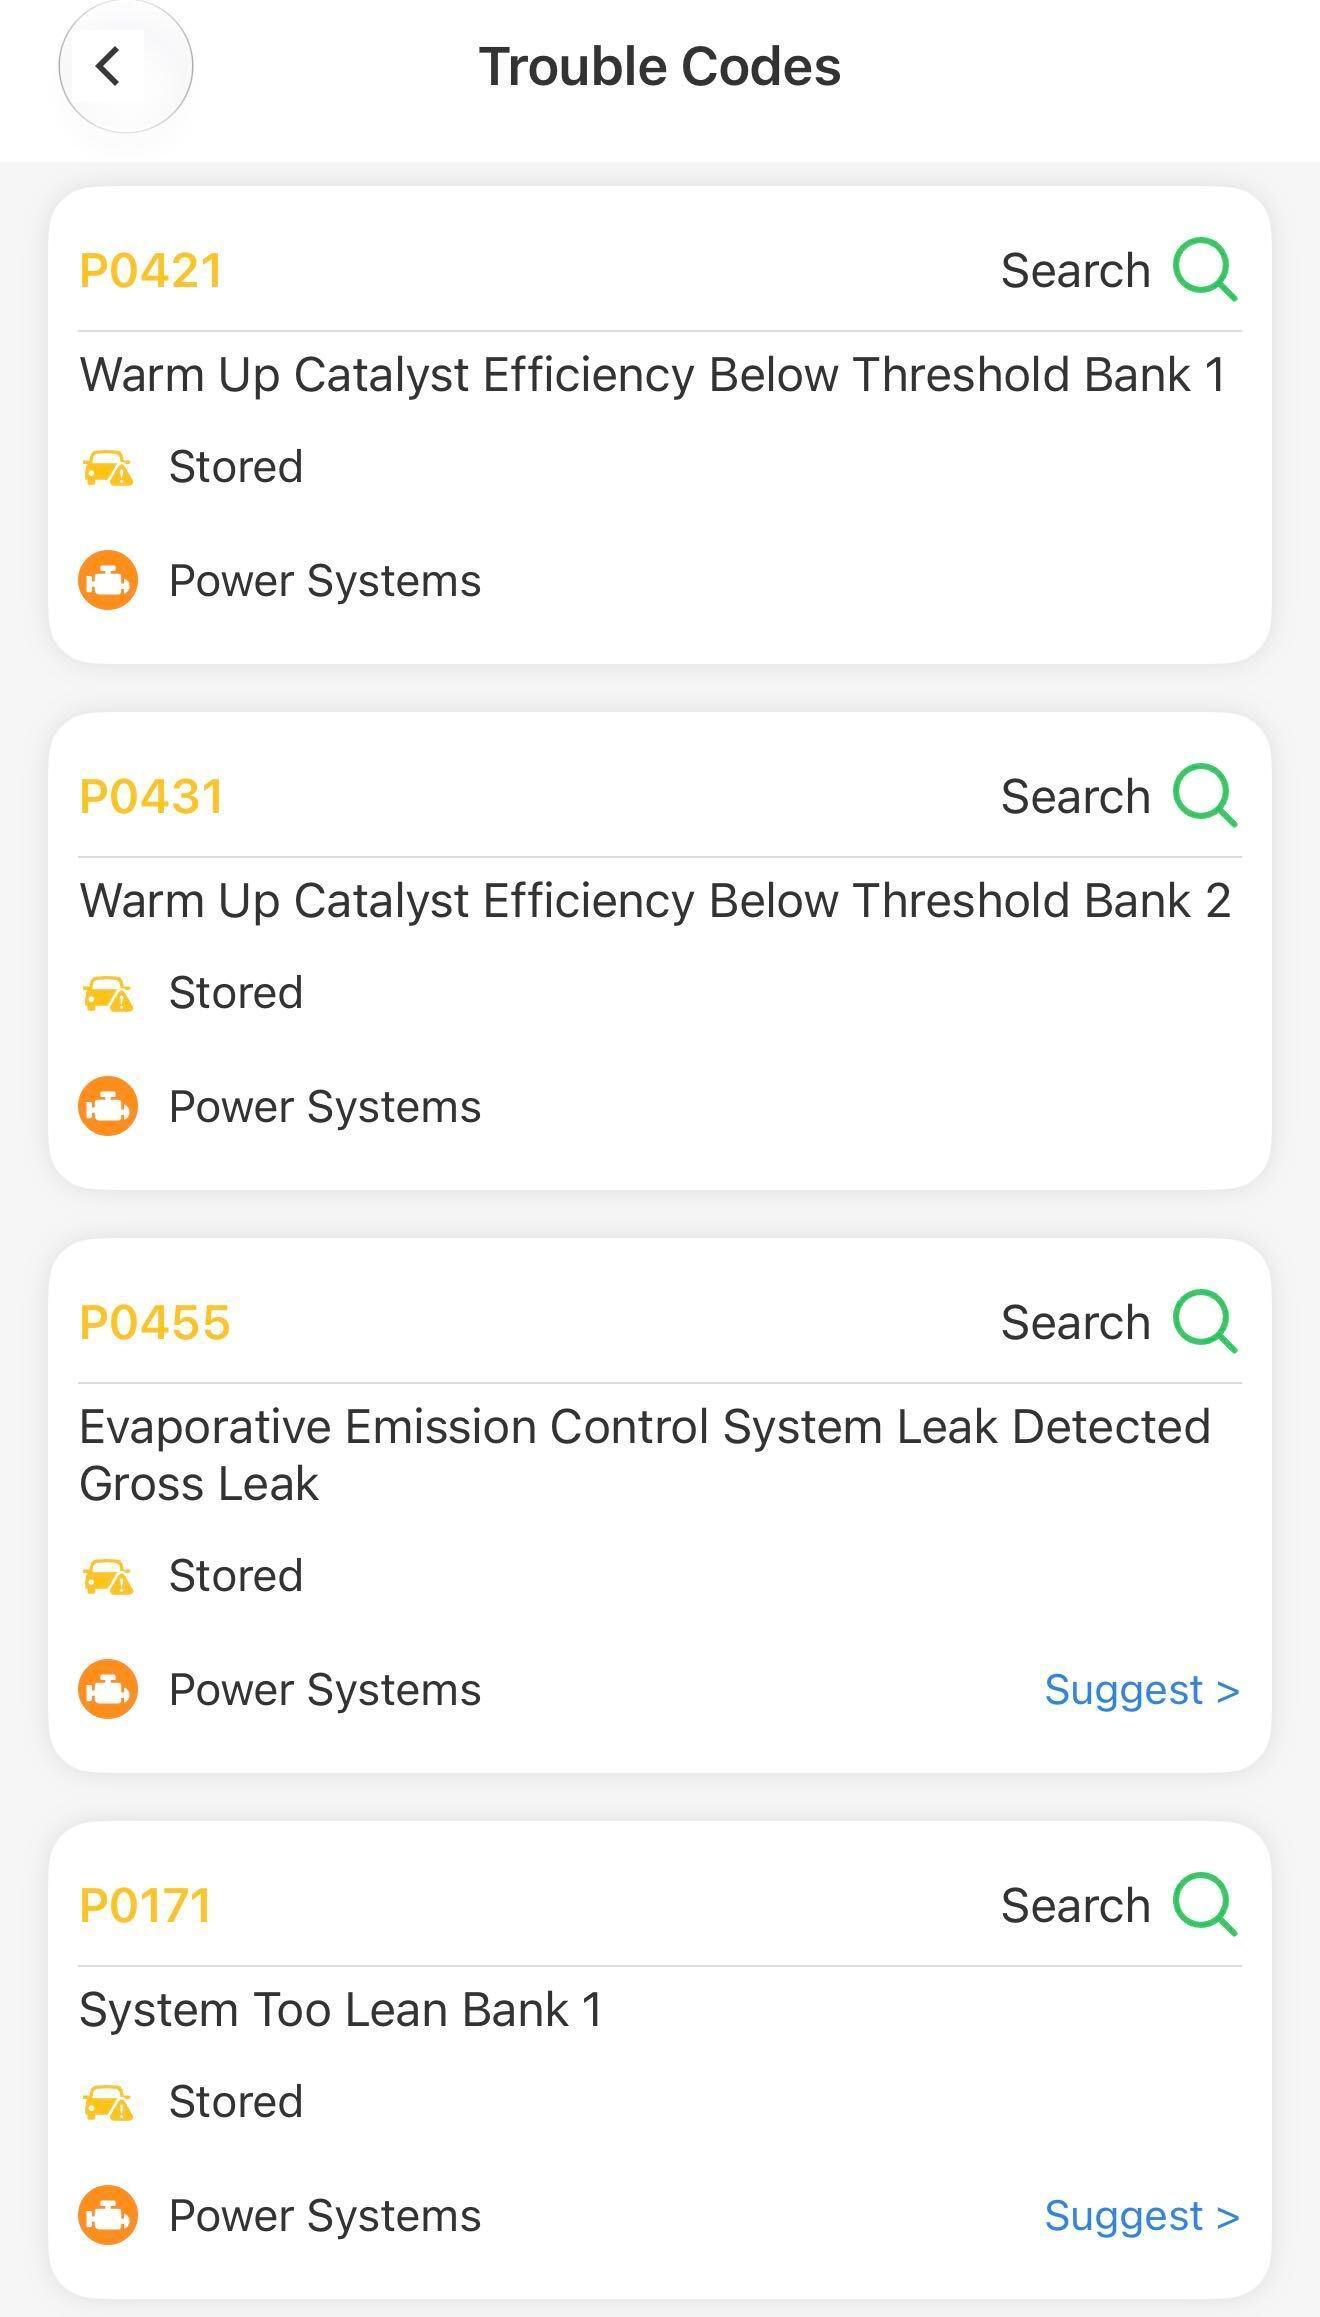Tap the Stored status in the P0455 card
Image resolution: width=1320 pixels, height=2317 pixels.
(x=236, y=1576)
